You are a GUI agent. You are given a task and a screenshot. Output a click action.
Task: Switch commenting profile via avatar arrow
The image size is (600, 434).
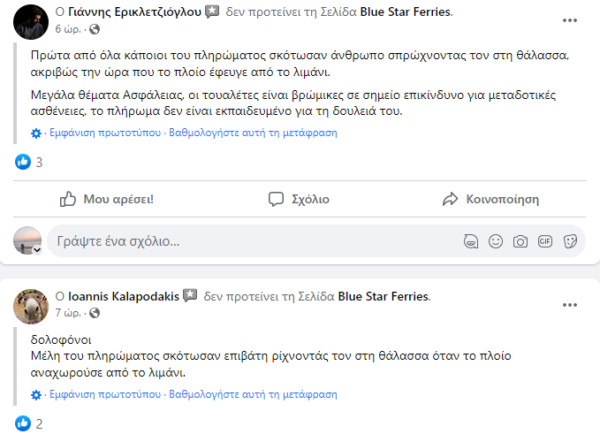(x=39, y=249)
